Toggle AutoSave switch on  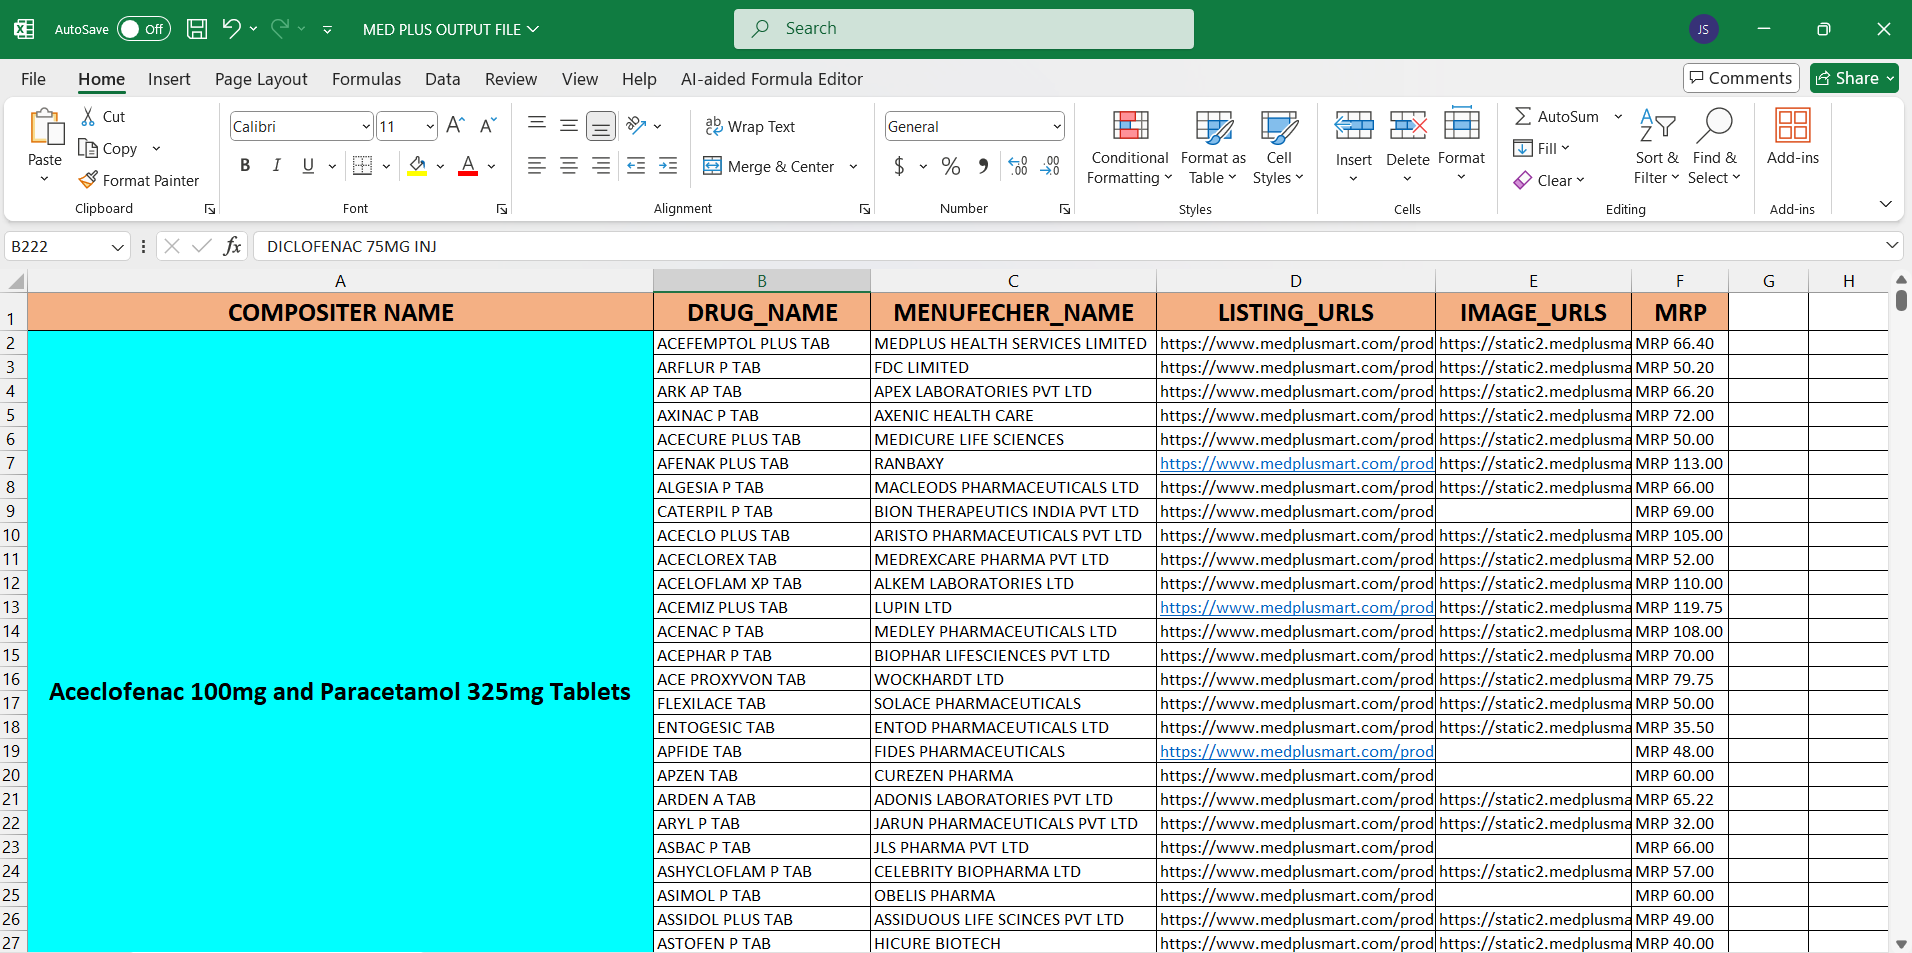(x=143, y=29)
